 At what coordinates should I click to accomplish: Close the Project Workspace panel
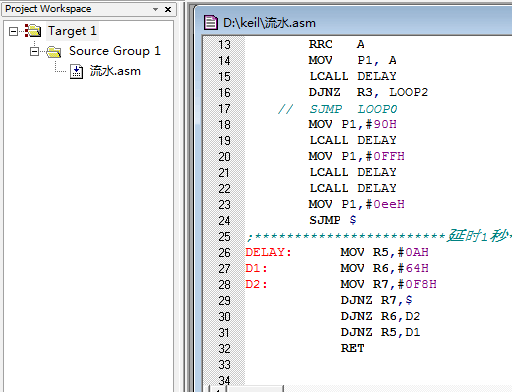(x=168, y=9)
